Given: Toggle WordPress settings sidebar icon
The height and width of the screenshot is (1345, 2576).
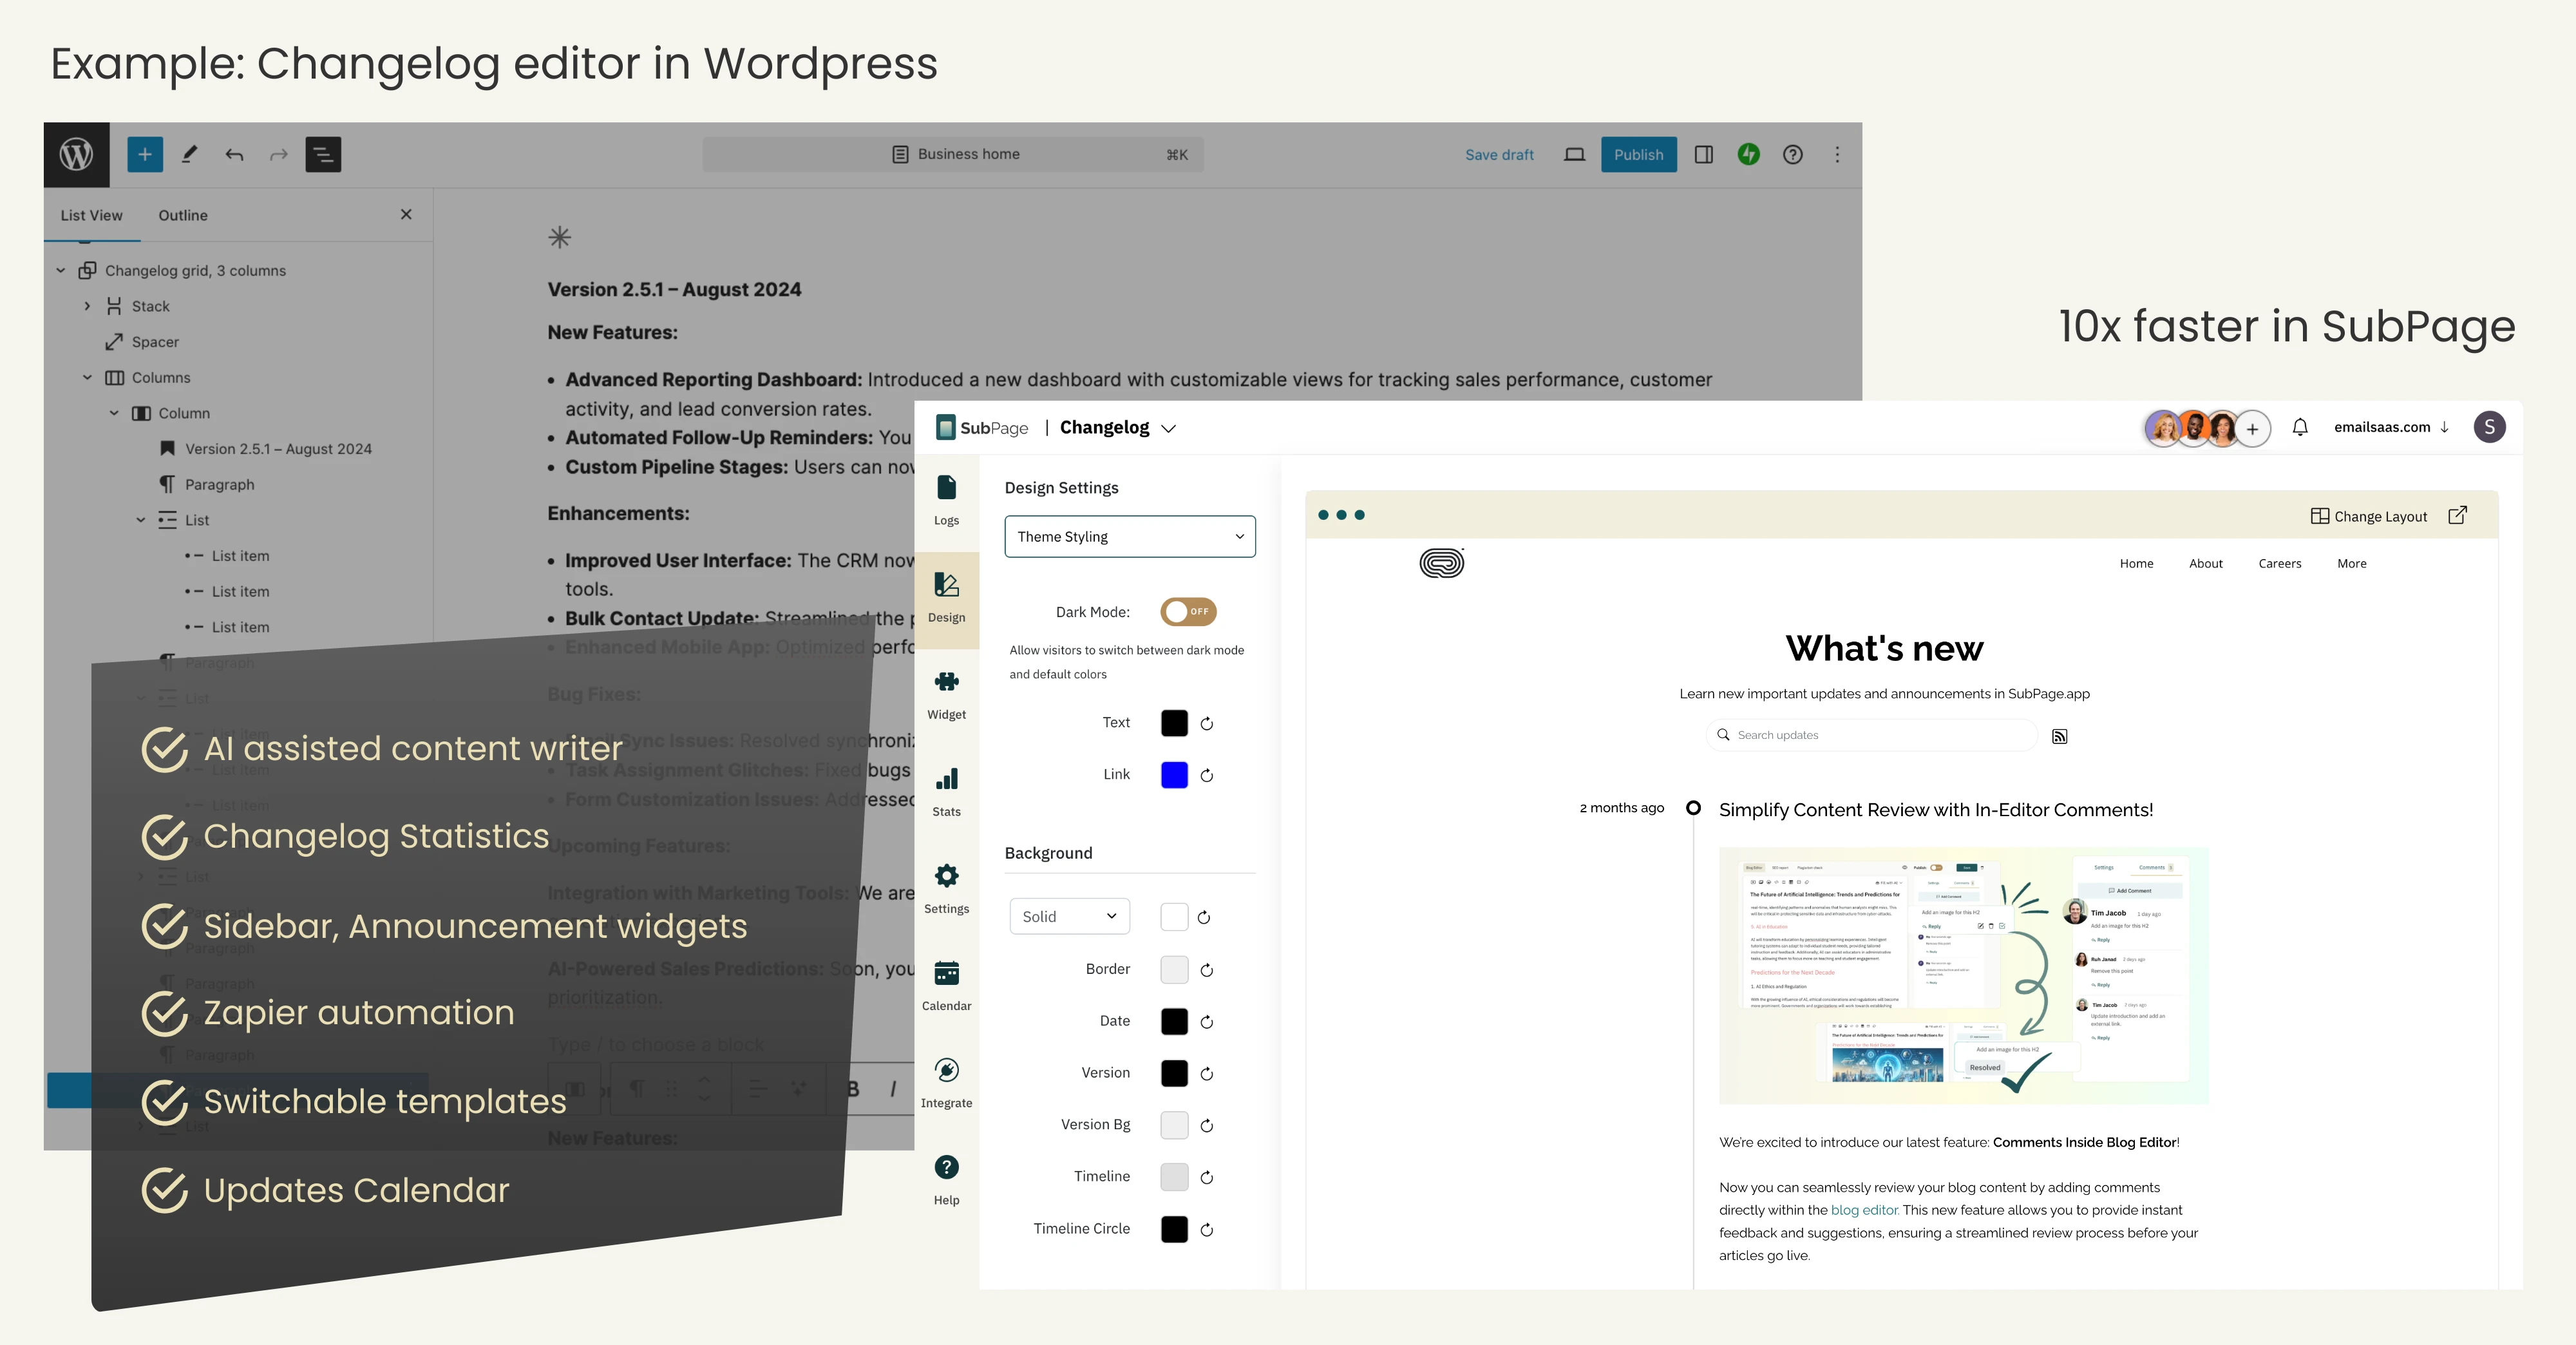Looking at the screenshot, I should point(1704,154).
